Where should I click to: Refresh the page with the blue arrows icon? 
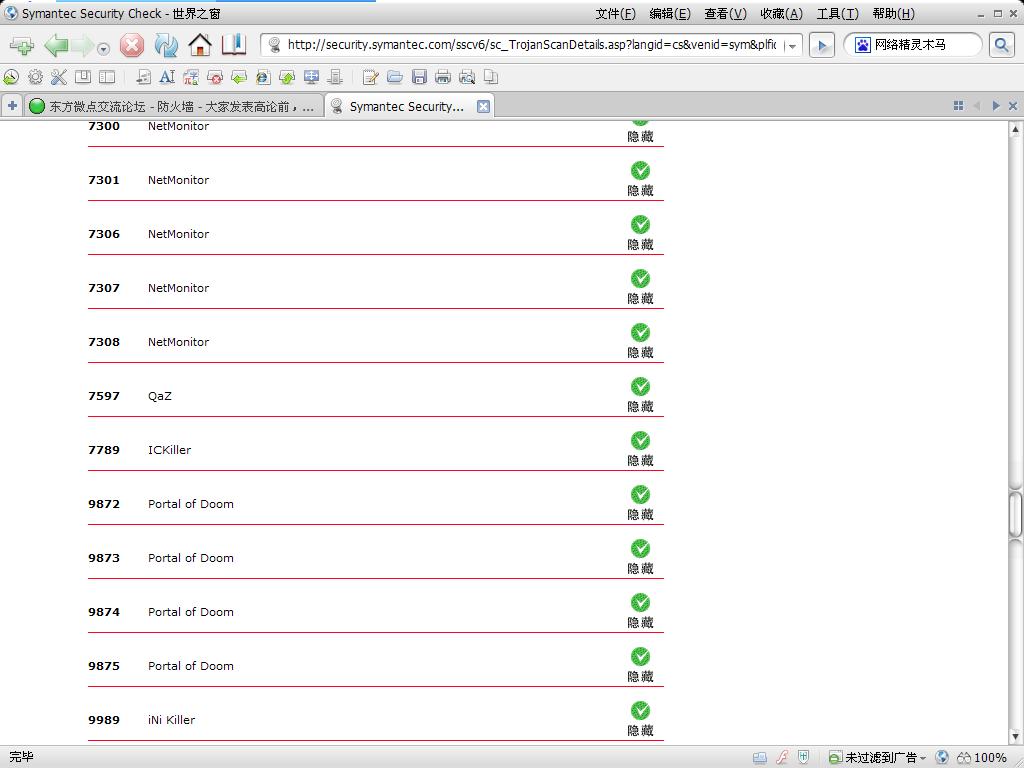[x=166, y=46]
